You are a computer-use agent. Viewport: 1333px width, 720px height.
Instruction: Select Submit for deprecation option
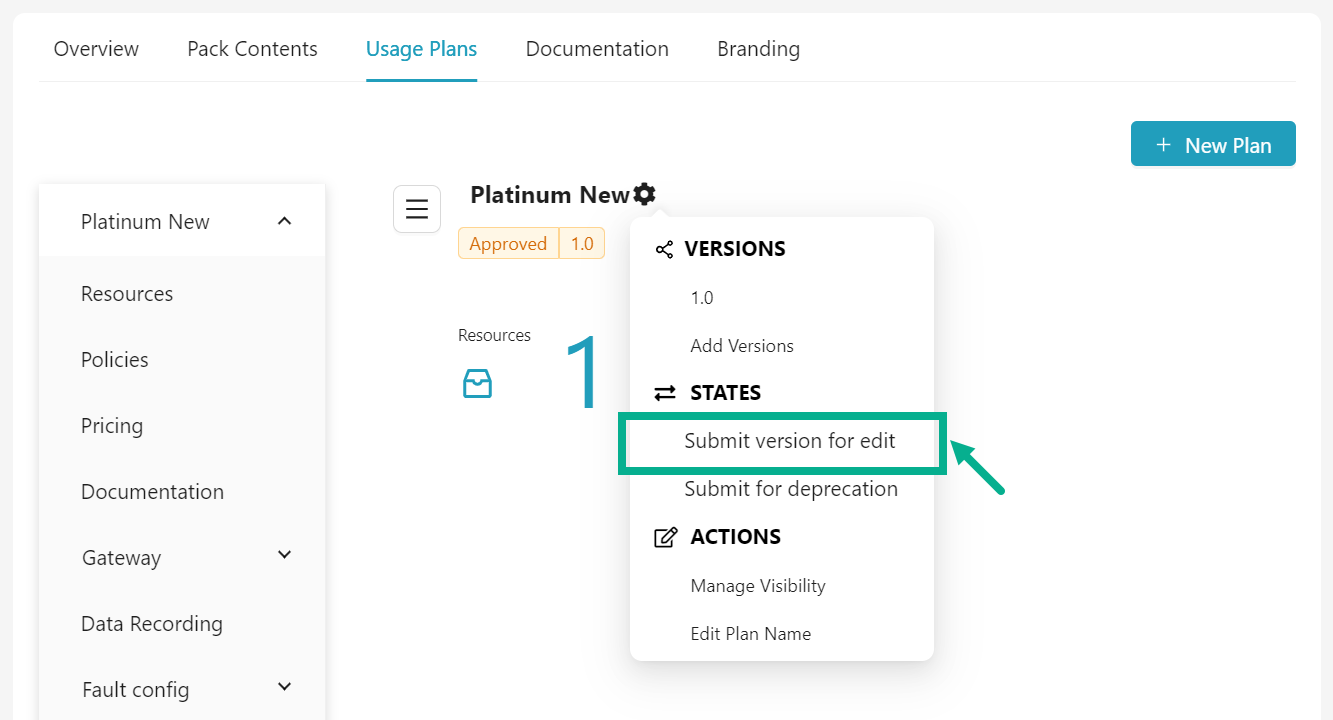[790, 489]
